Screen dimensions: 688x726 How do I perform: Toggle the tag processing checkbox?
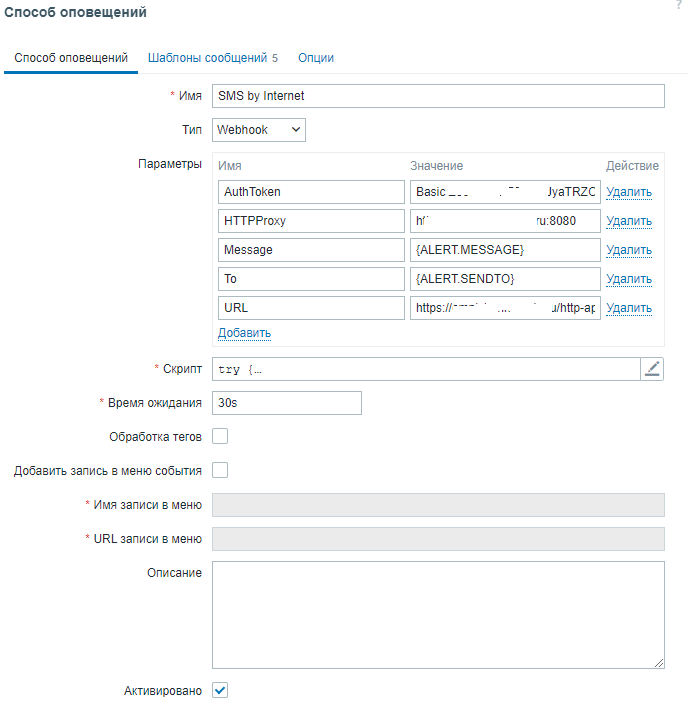pos(220,436)
